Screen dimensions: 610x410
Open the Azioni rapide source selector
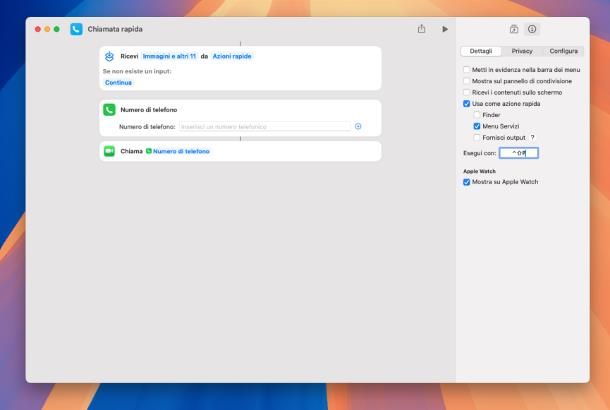coord(232,56)
